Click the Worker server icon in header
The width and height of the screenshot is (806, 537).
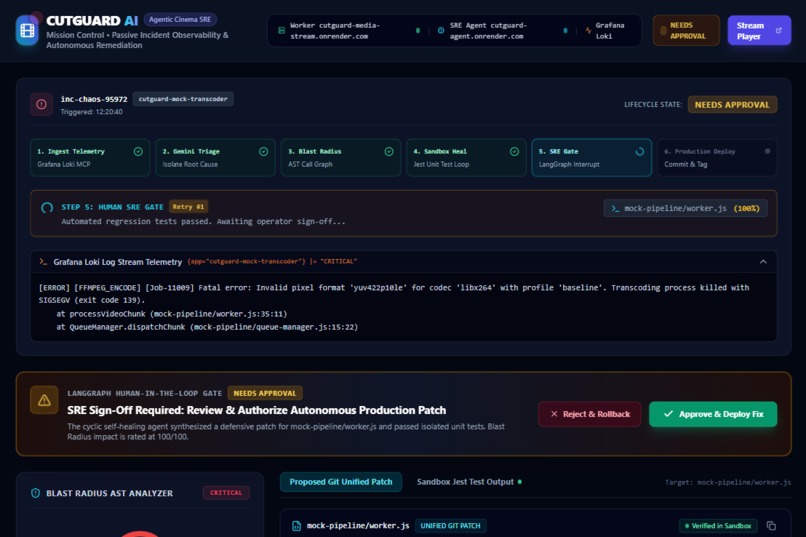click(282, 30)
